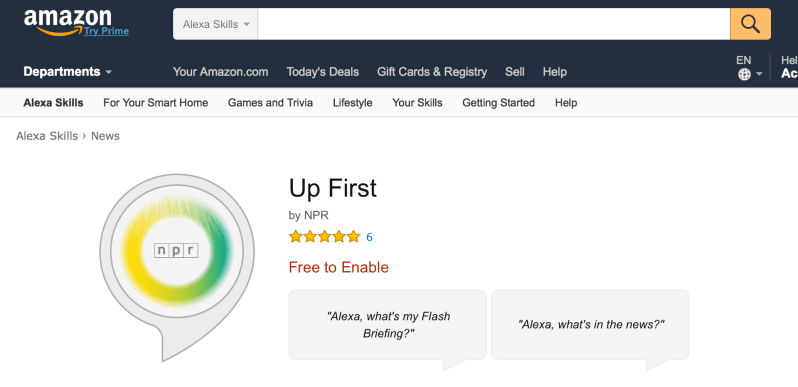Viewport: 798px width, 387px height.
Task: Click the orange search magnifier button
Action: (x=750, y=24)
